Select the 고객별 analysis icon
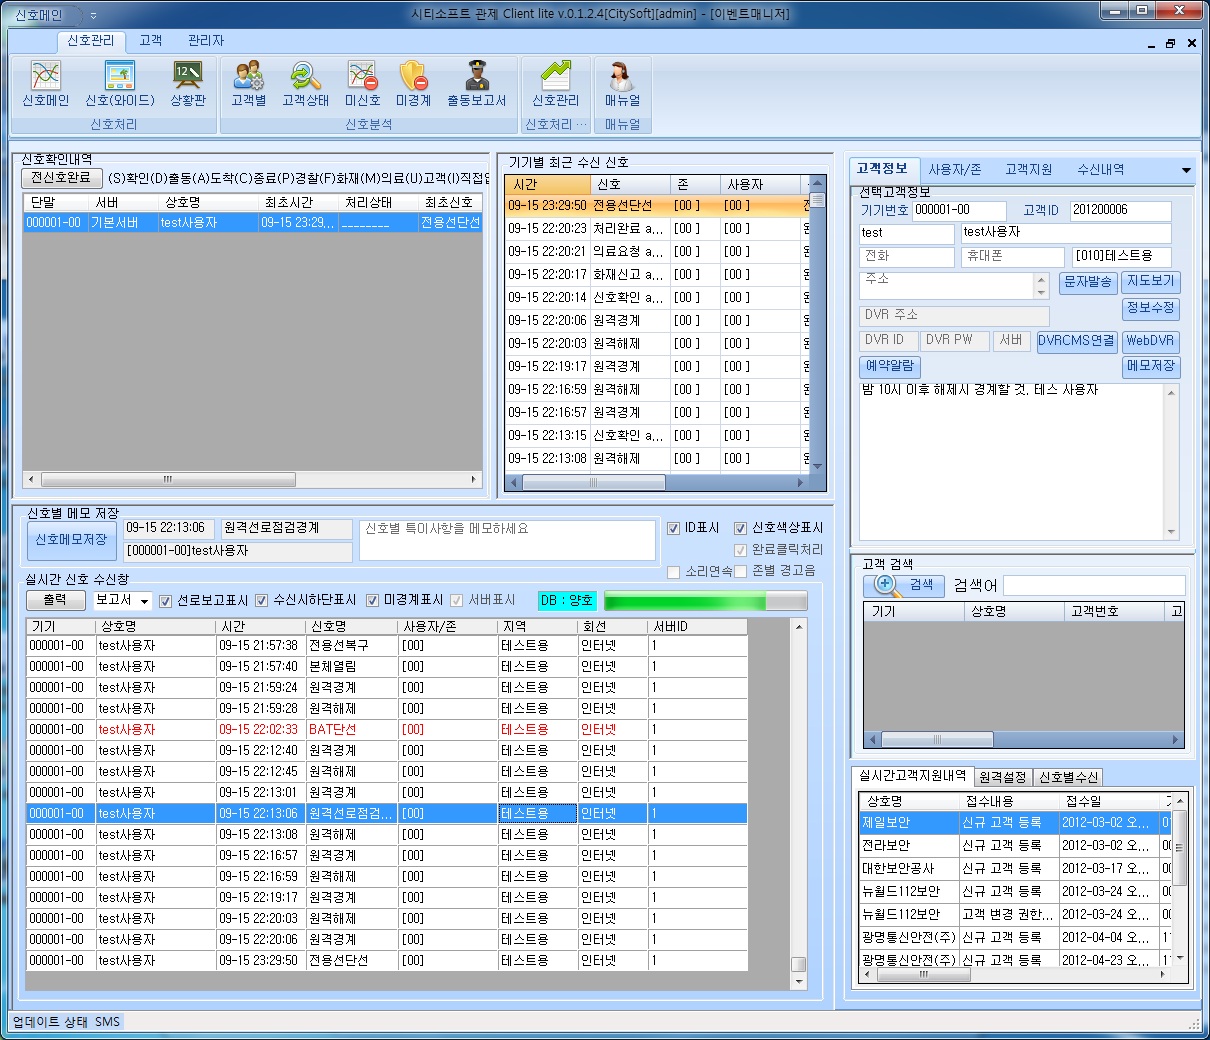This screenshot has height=1040, width=1210. tap(248, 84)
